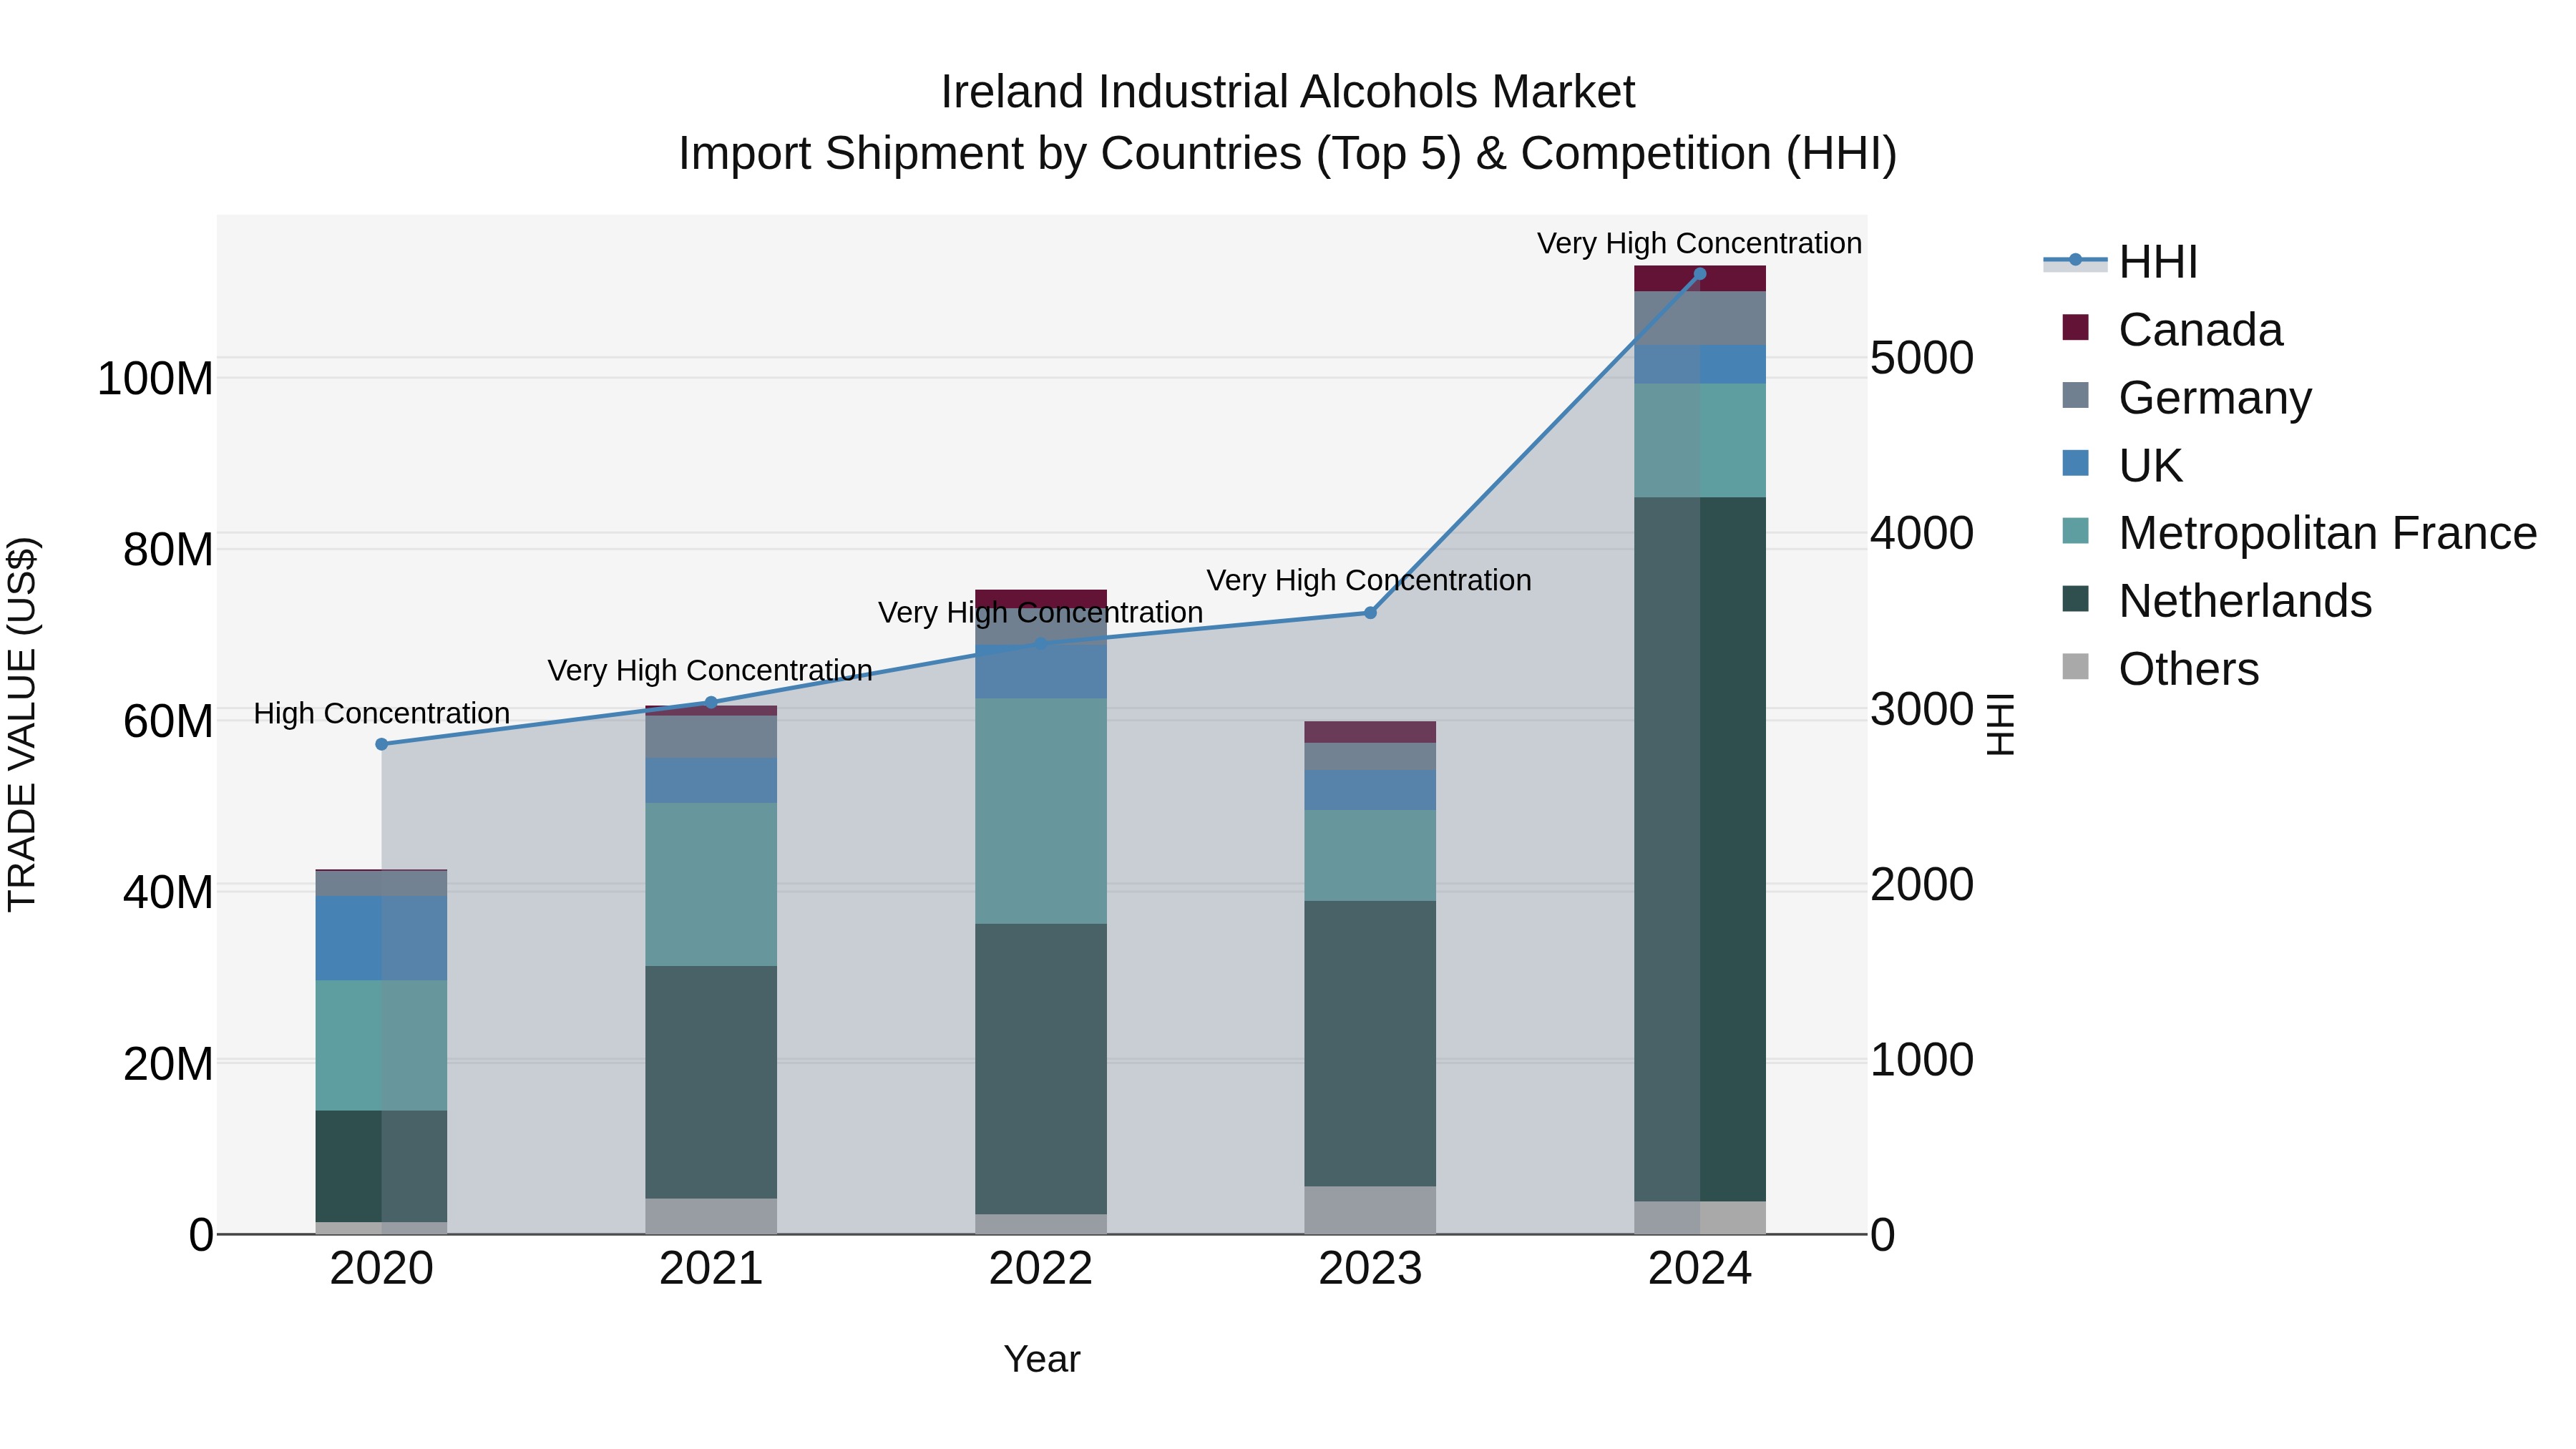Click the 'Year' x-axis title

tap(1042, 1359)
